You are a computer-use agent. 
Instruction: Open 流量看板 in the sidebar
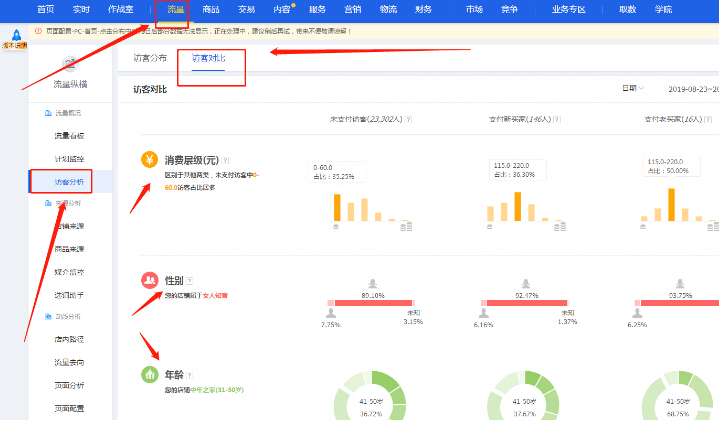point(70,136)
